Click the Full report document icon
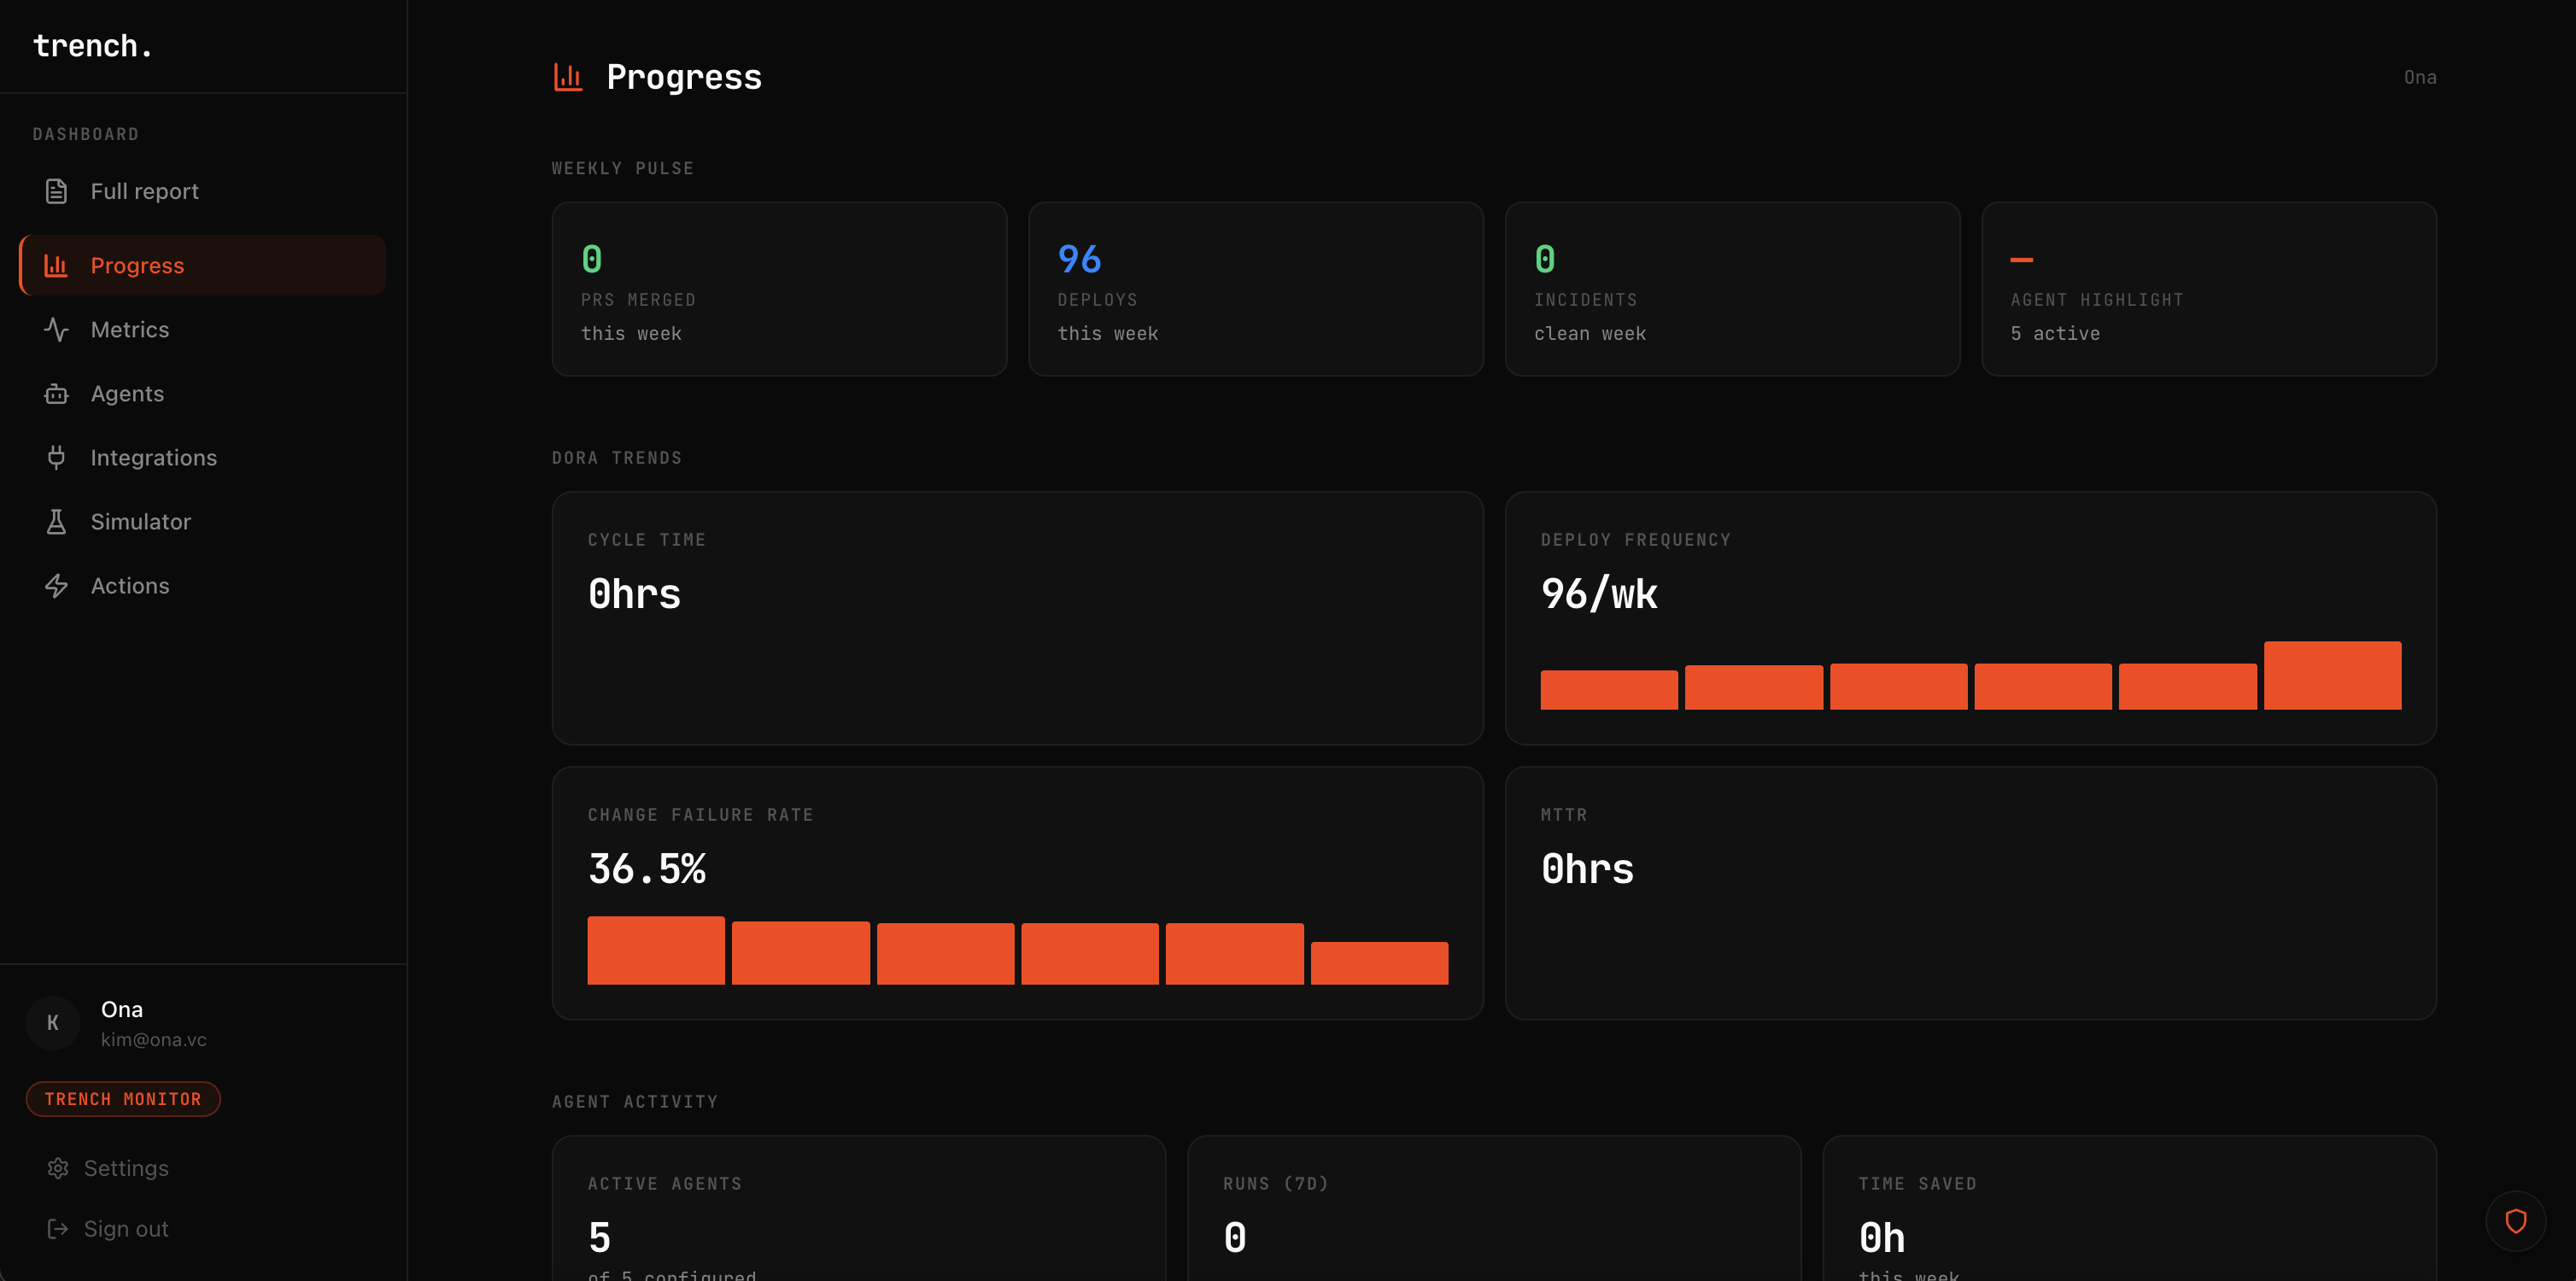The height and width of the screenshot is (1281, 2576). pos(56,191)
